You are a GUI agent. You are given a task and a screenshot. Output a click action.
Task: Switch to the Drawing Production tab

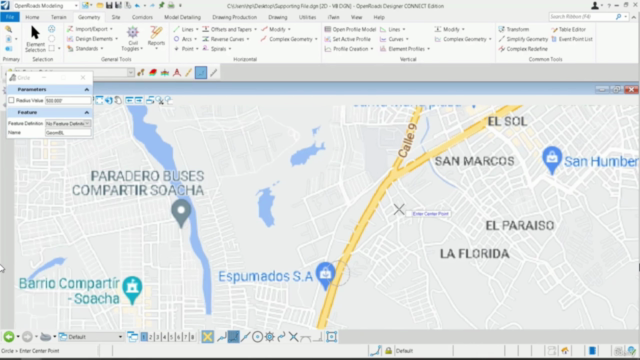(x=234, y=17)
